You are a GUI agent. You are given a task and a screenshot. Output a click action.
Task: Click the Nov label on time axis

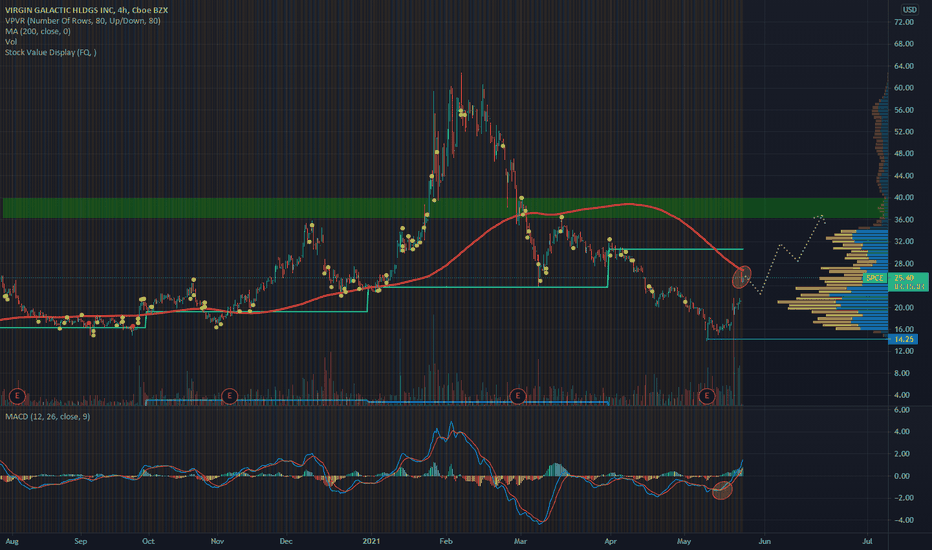(x=217, y=541)
